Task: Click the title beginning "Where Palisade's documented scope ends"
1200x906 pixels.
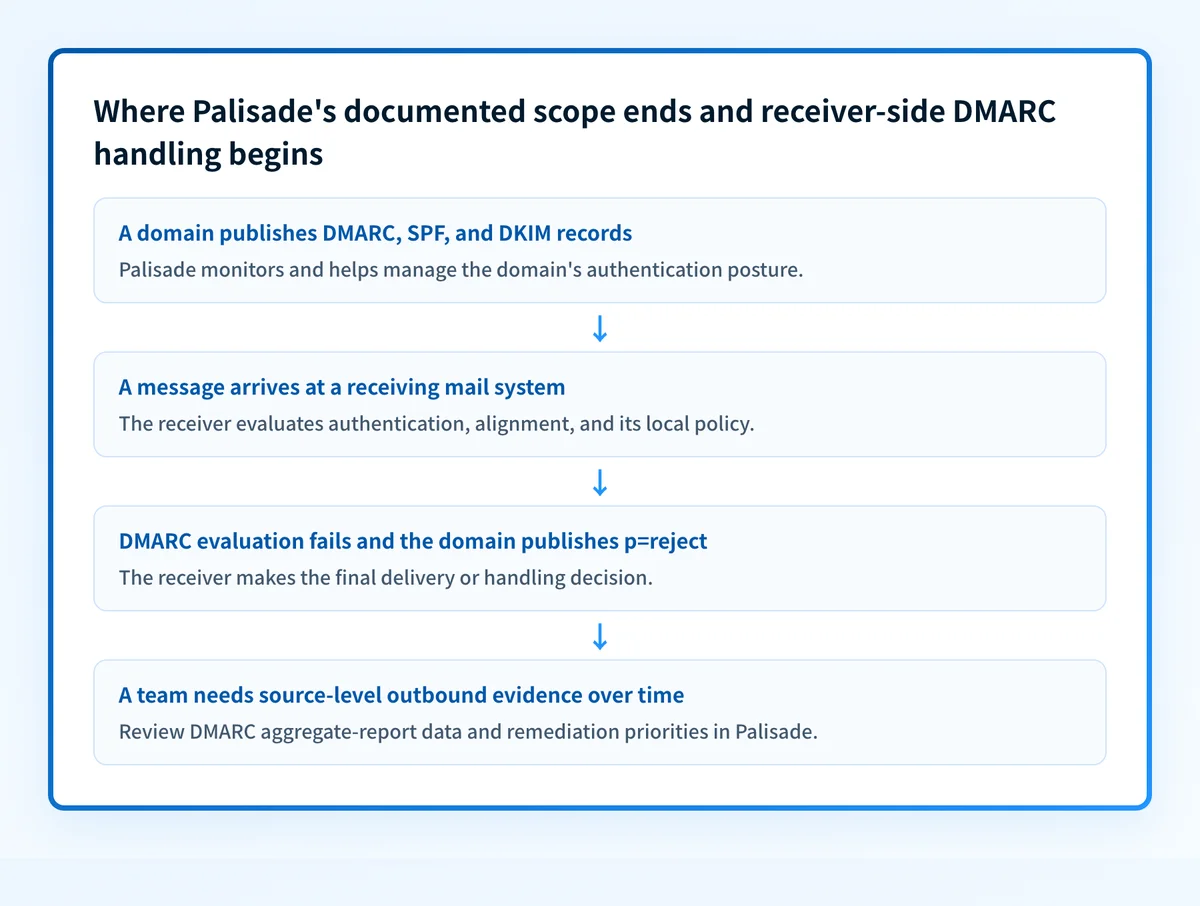Action: click(x=575, y=133)
